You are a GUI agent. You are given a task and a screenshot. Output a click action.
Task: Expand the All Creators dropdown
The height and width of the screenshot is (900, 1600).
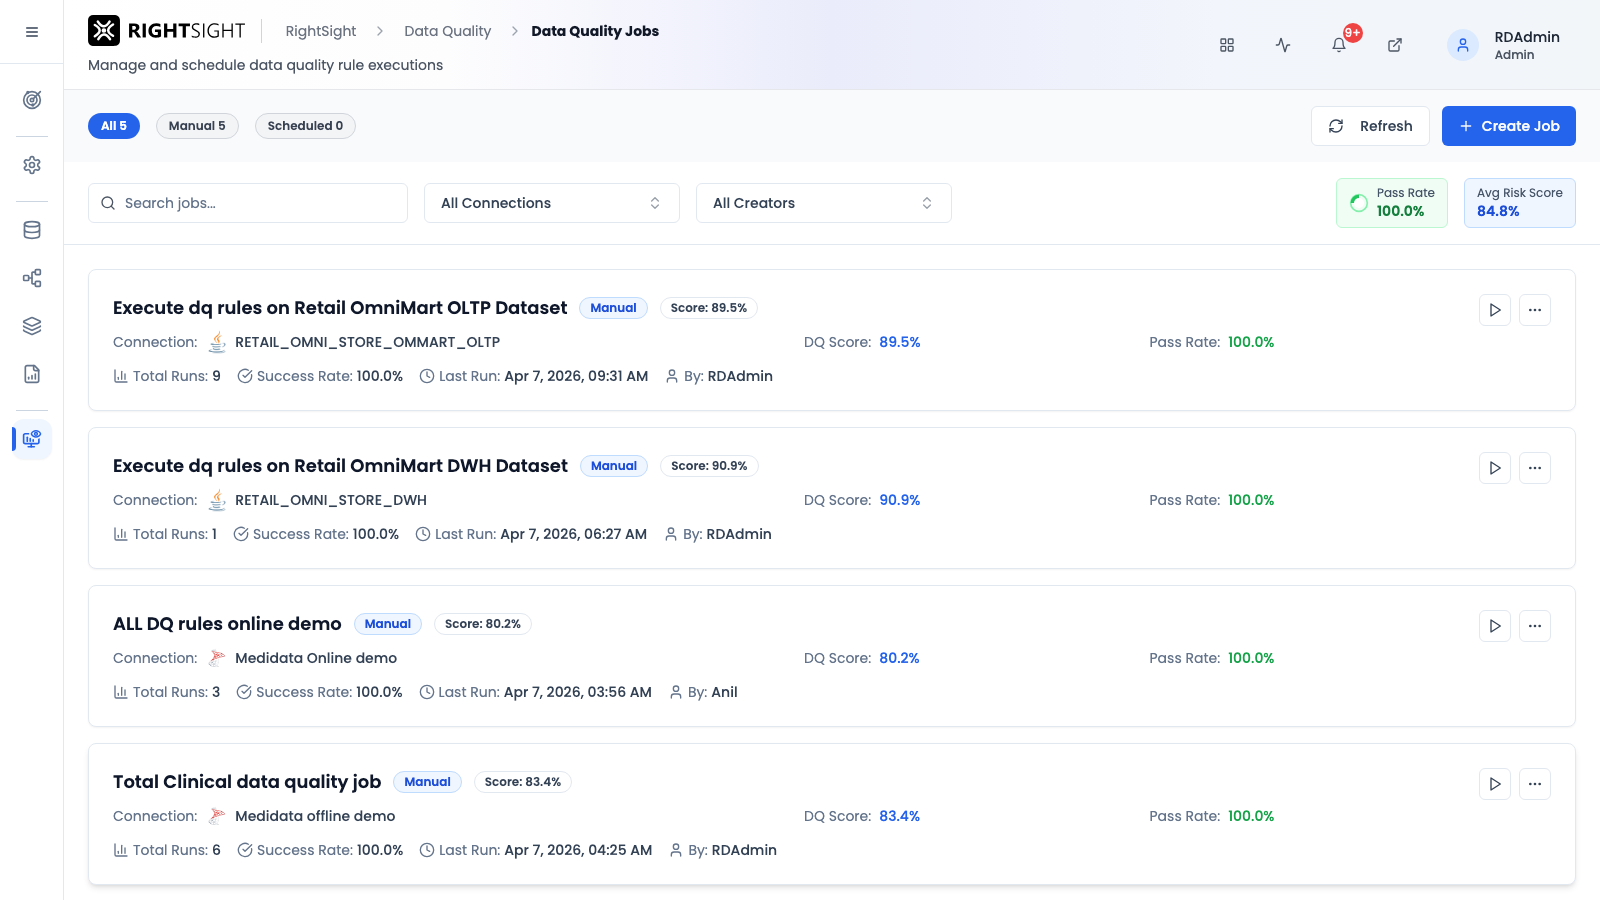[x=824, y=203]
